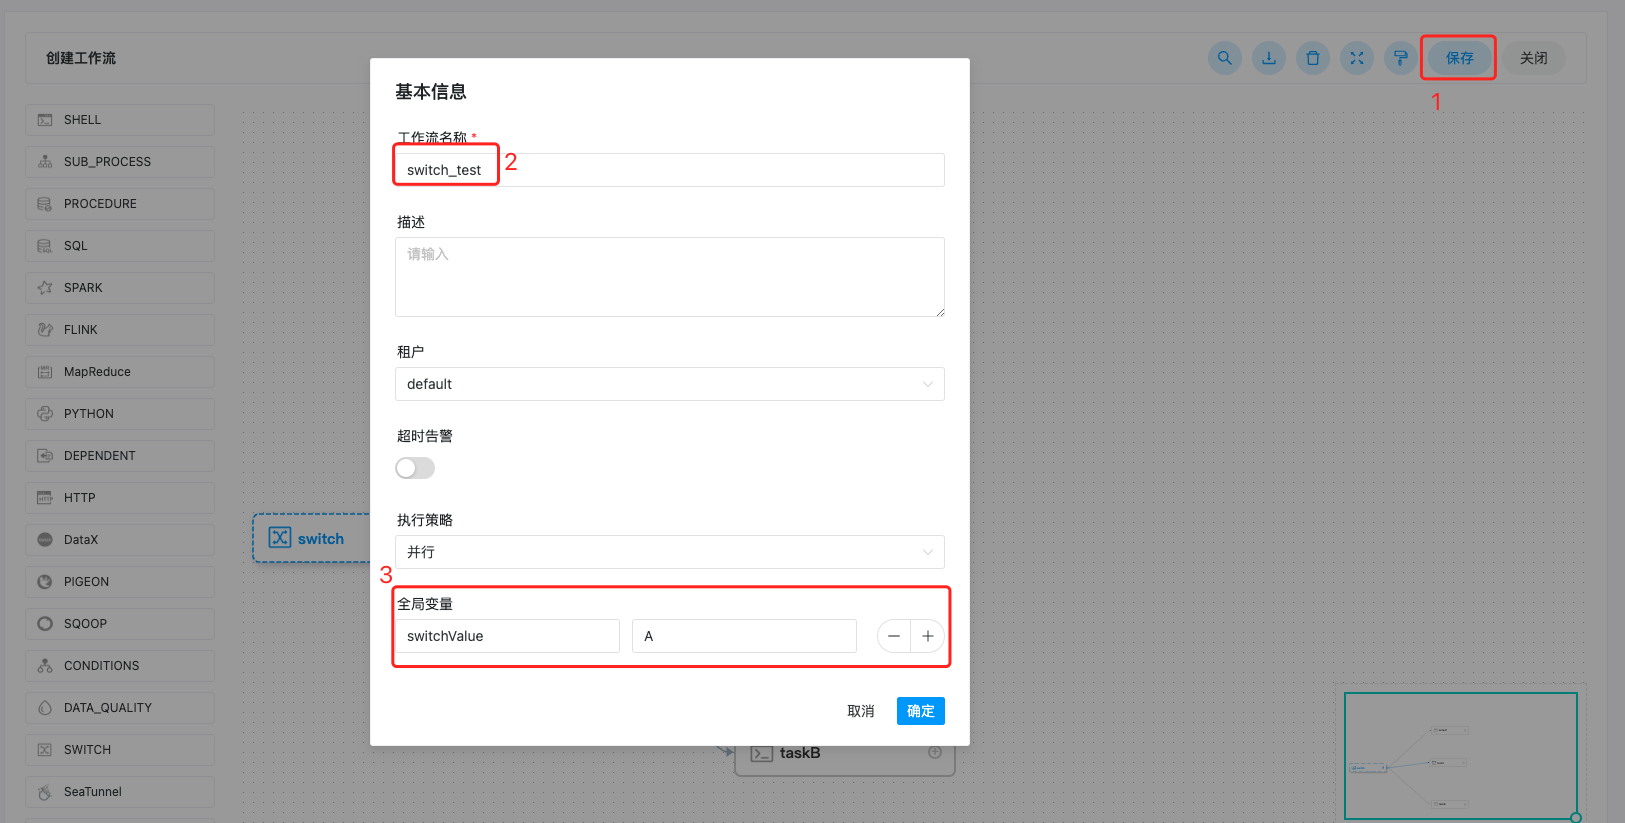Click the workflow name field with switch_test

point(670,170)
